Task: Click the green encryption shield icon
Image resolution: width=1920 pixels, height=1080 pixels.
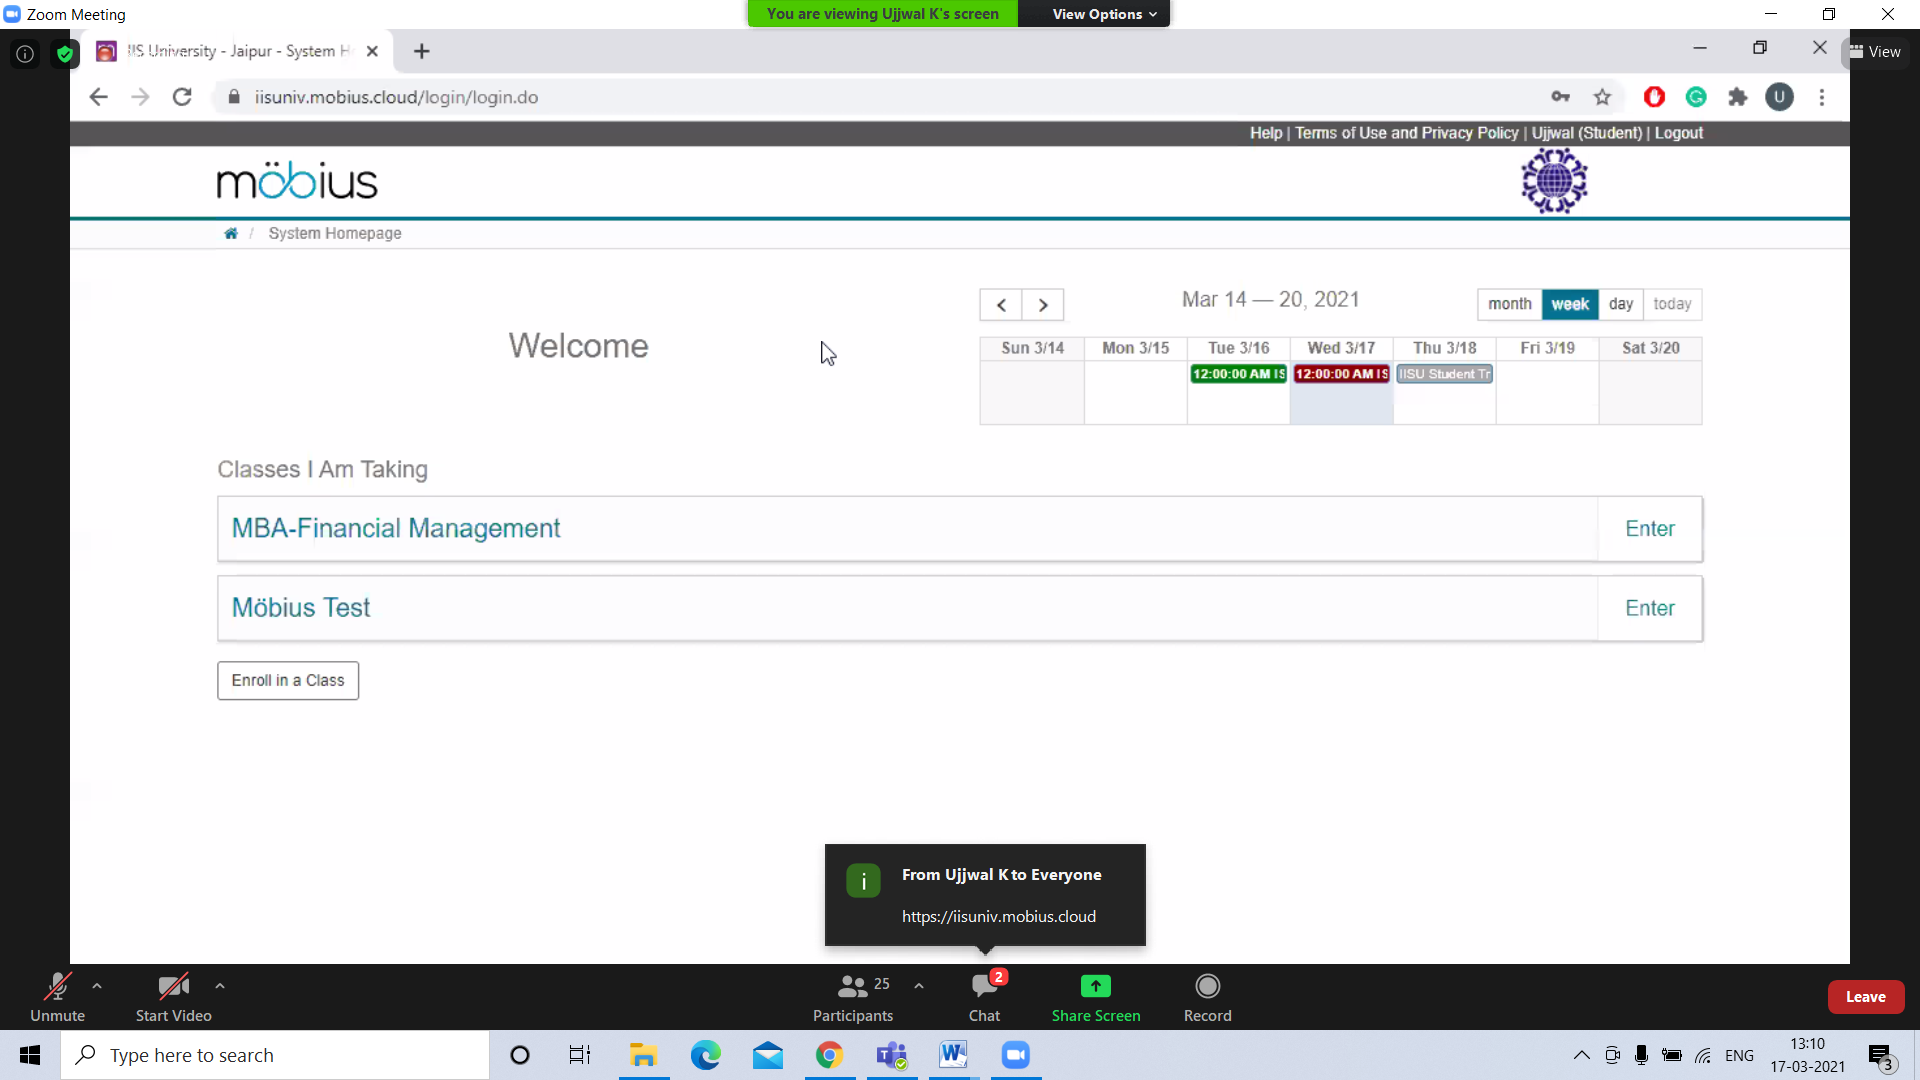Action: 65,54
